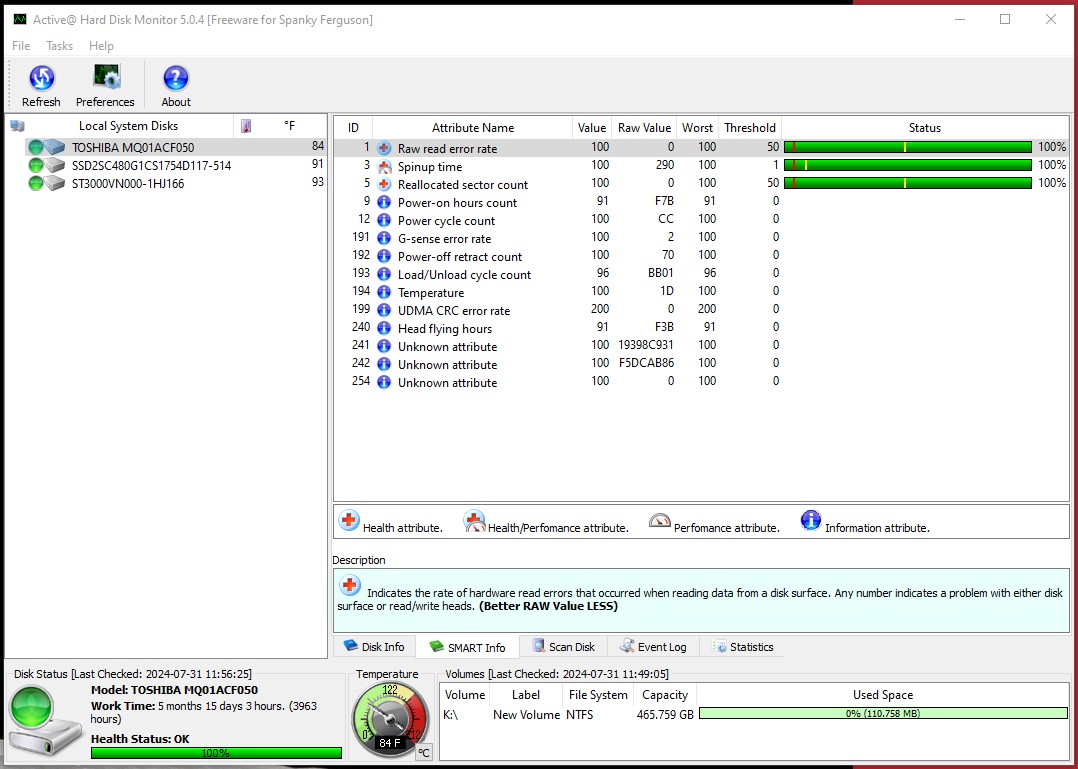Open the Tasks menu
The height and width of the screenshot is (769, 1078).
pyautogui.click(x=58, y=46)
